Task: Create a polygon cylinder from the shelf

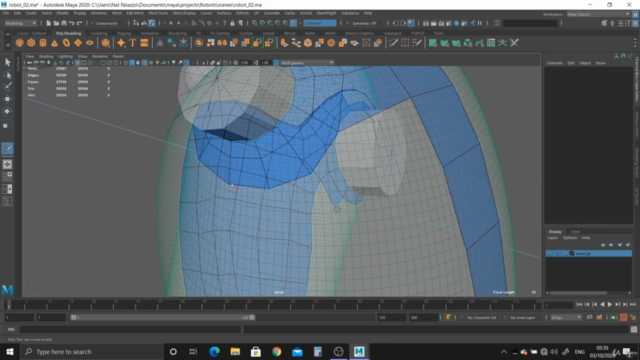Action: click(x=43, y=43)
